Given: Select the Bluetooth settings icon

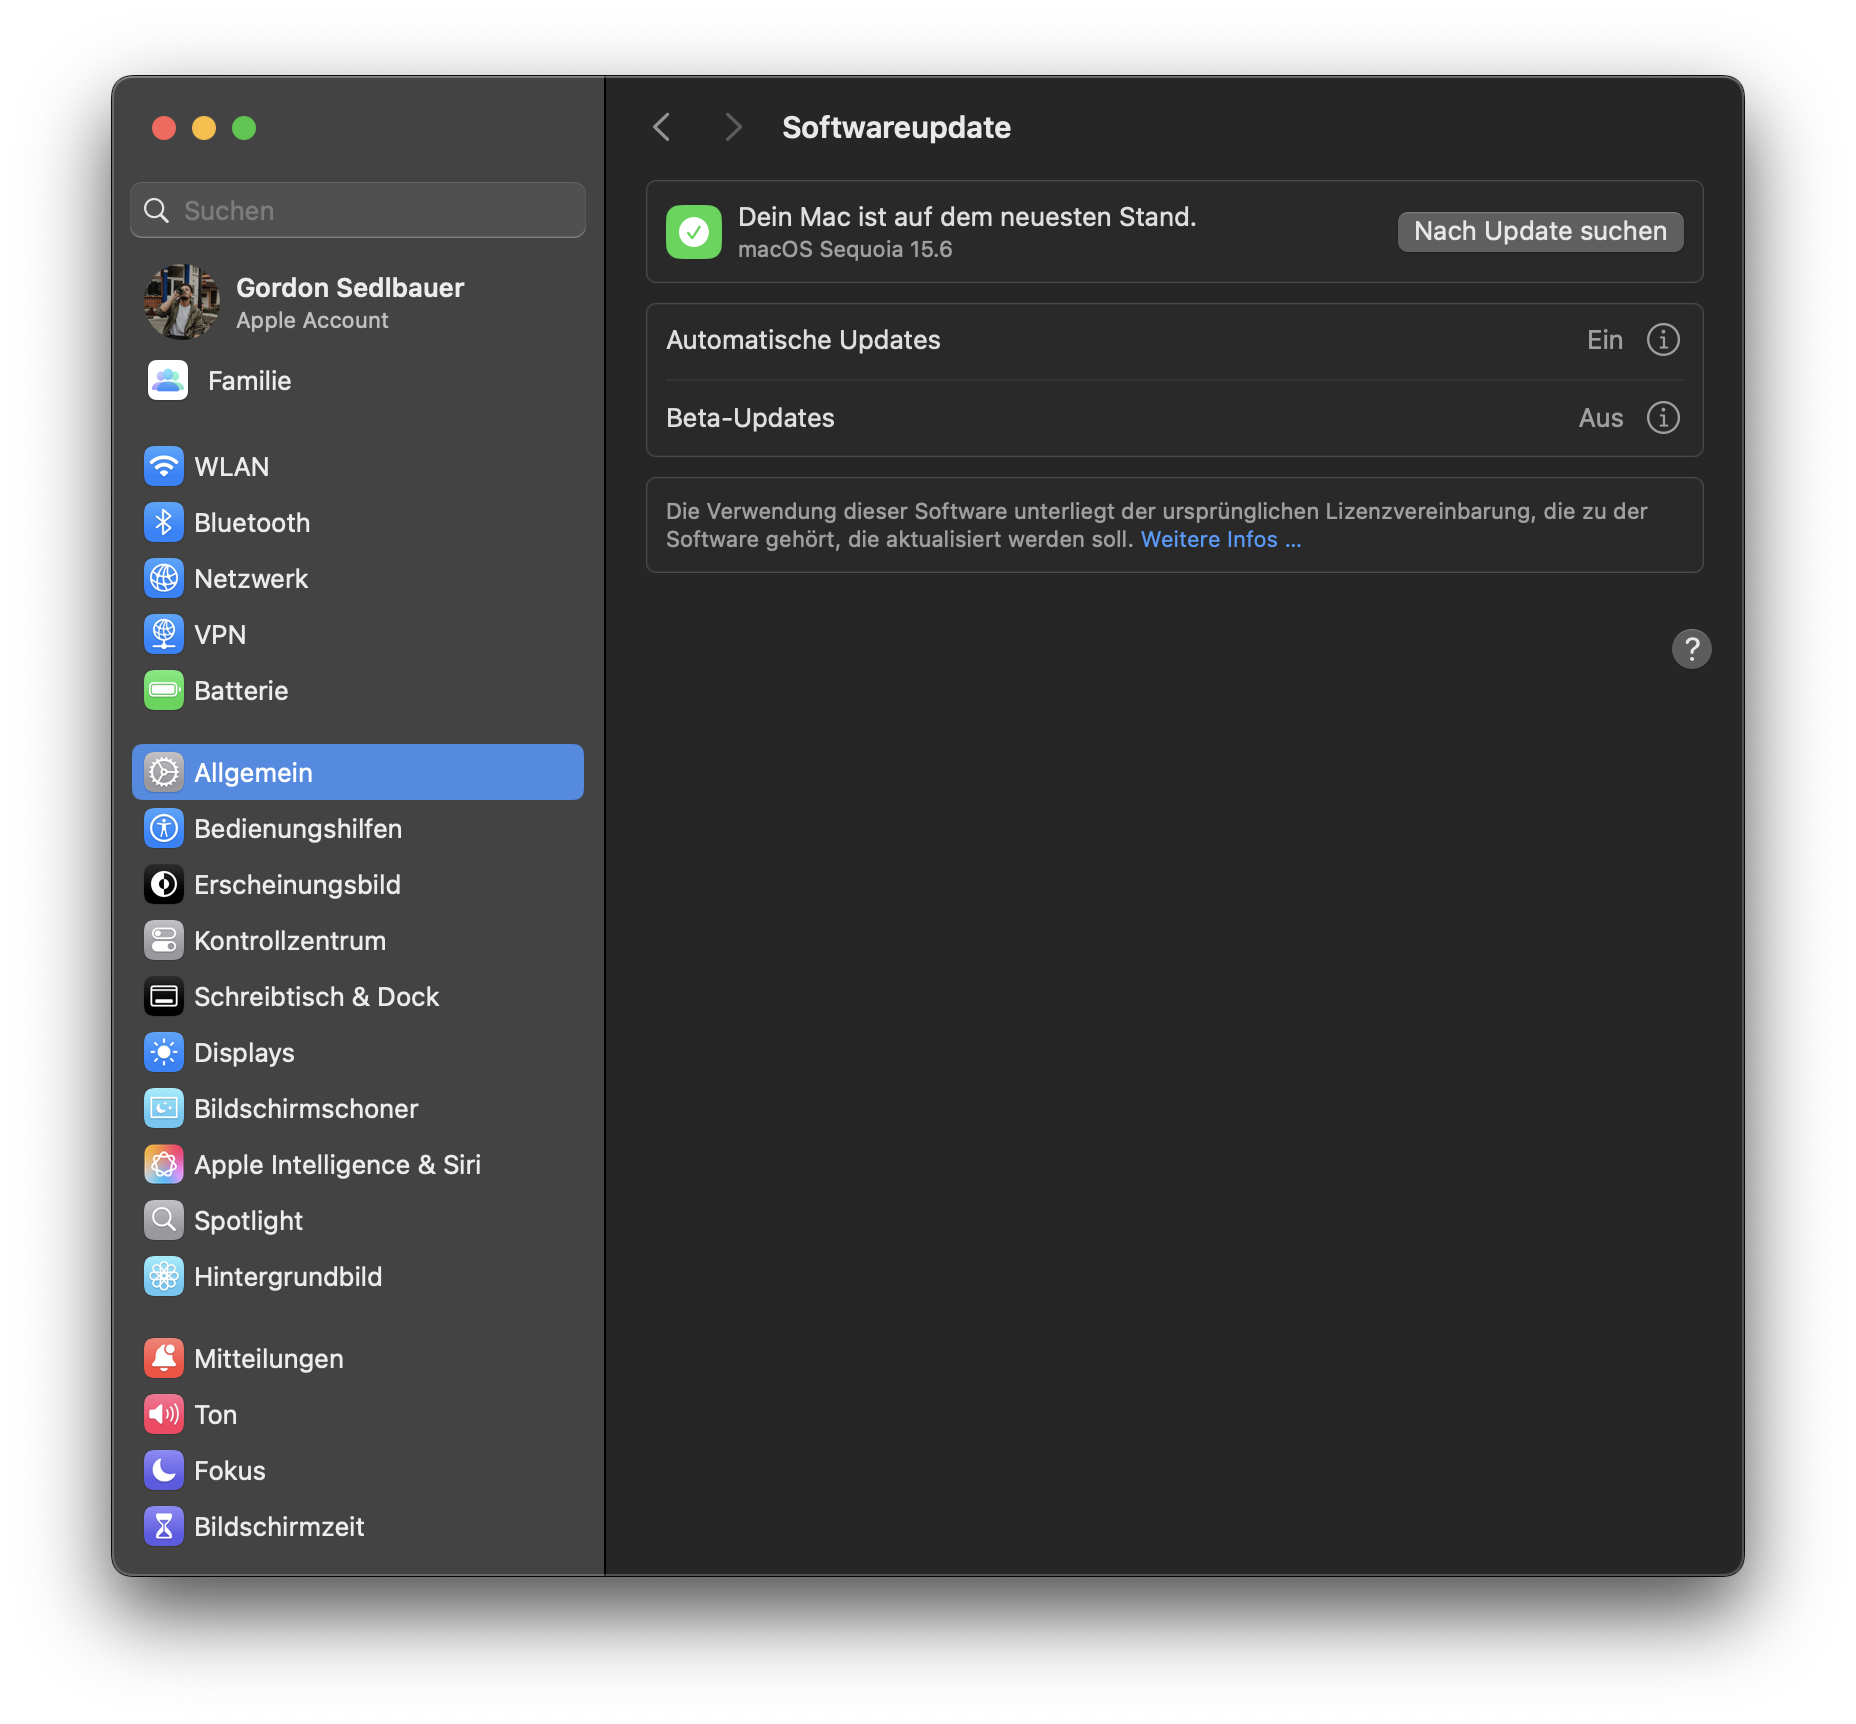Looking at the screenshot, I should pyautogui.click(x=164, y=522).
